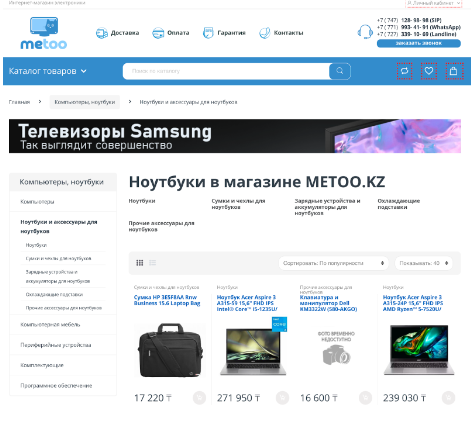
Task: Open the compare products icon
Action: [404, 71]
